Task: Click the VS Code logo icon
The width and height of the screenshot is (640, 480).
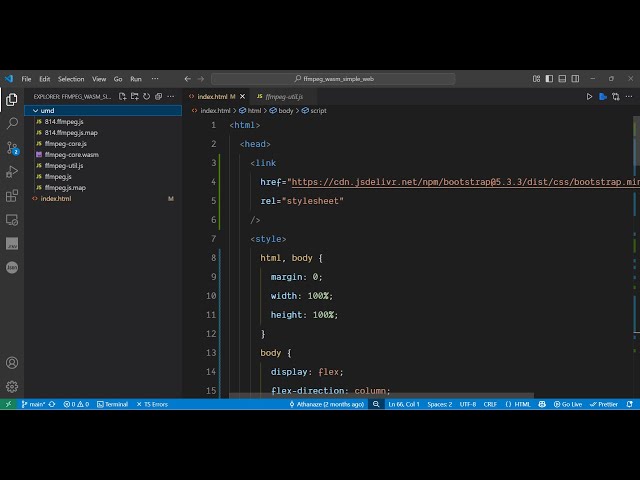Action: [9, 78]
